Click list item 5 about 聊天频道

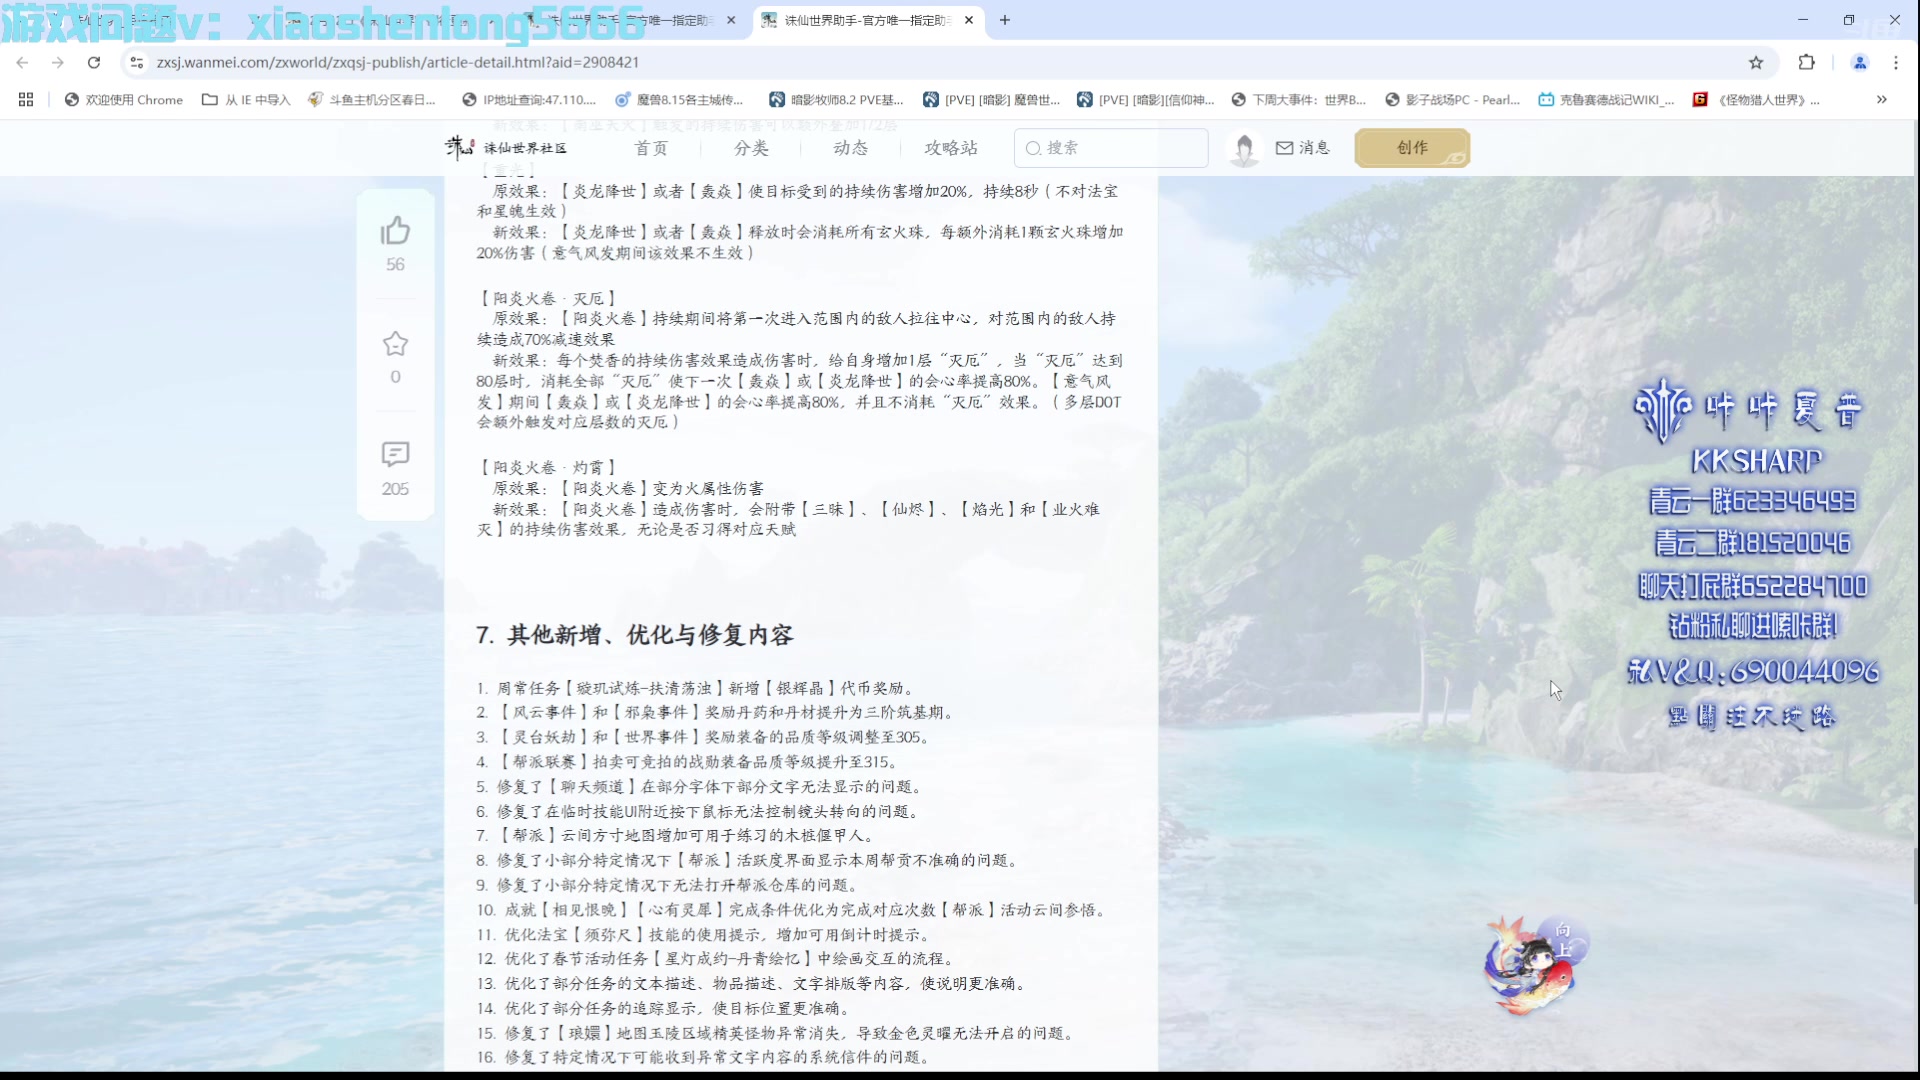pos(699,787)
